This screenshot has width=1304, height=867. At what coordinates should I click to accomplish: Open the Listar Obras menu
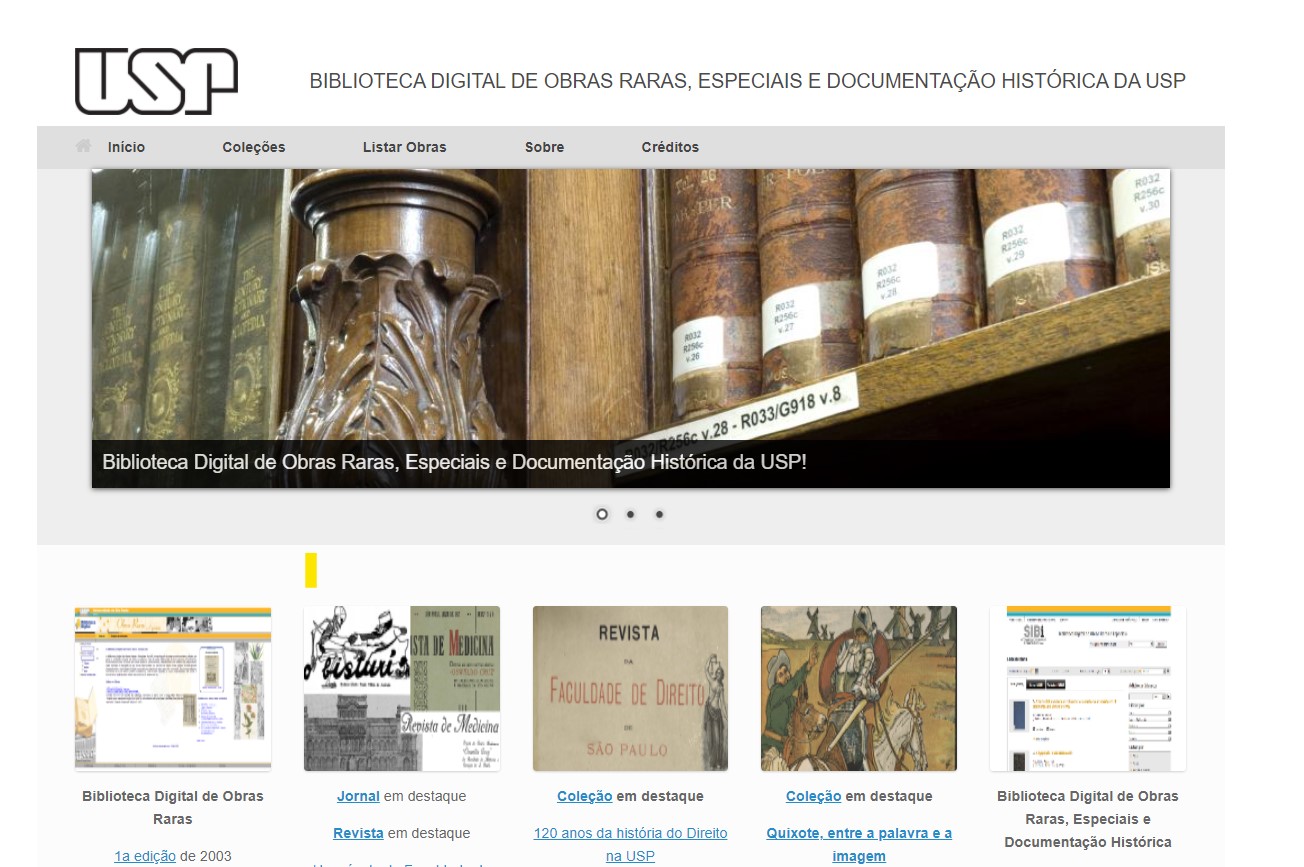pos(405,147)
